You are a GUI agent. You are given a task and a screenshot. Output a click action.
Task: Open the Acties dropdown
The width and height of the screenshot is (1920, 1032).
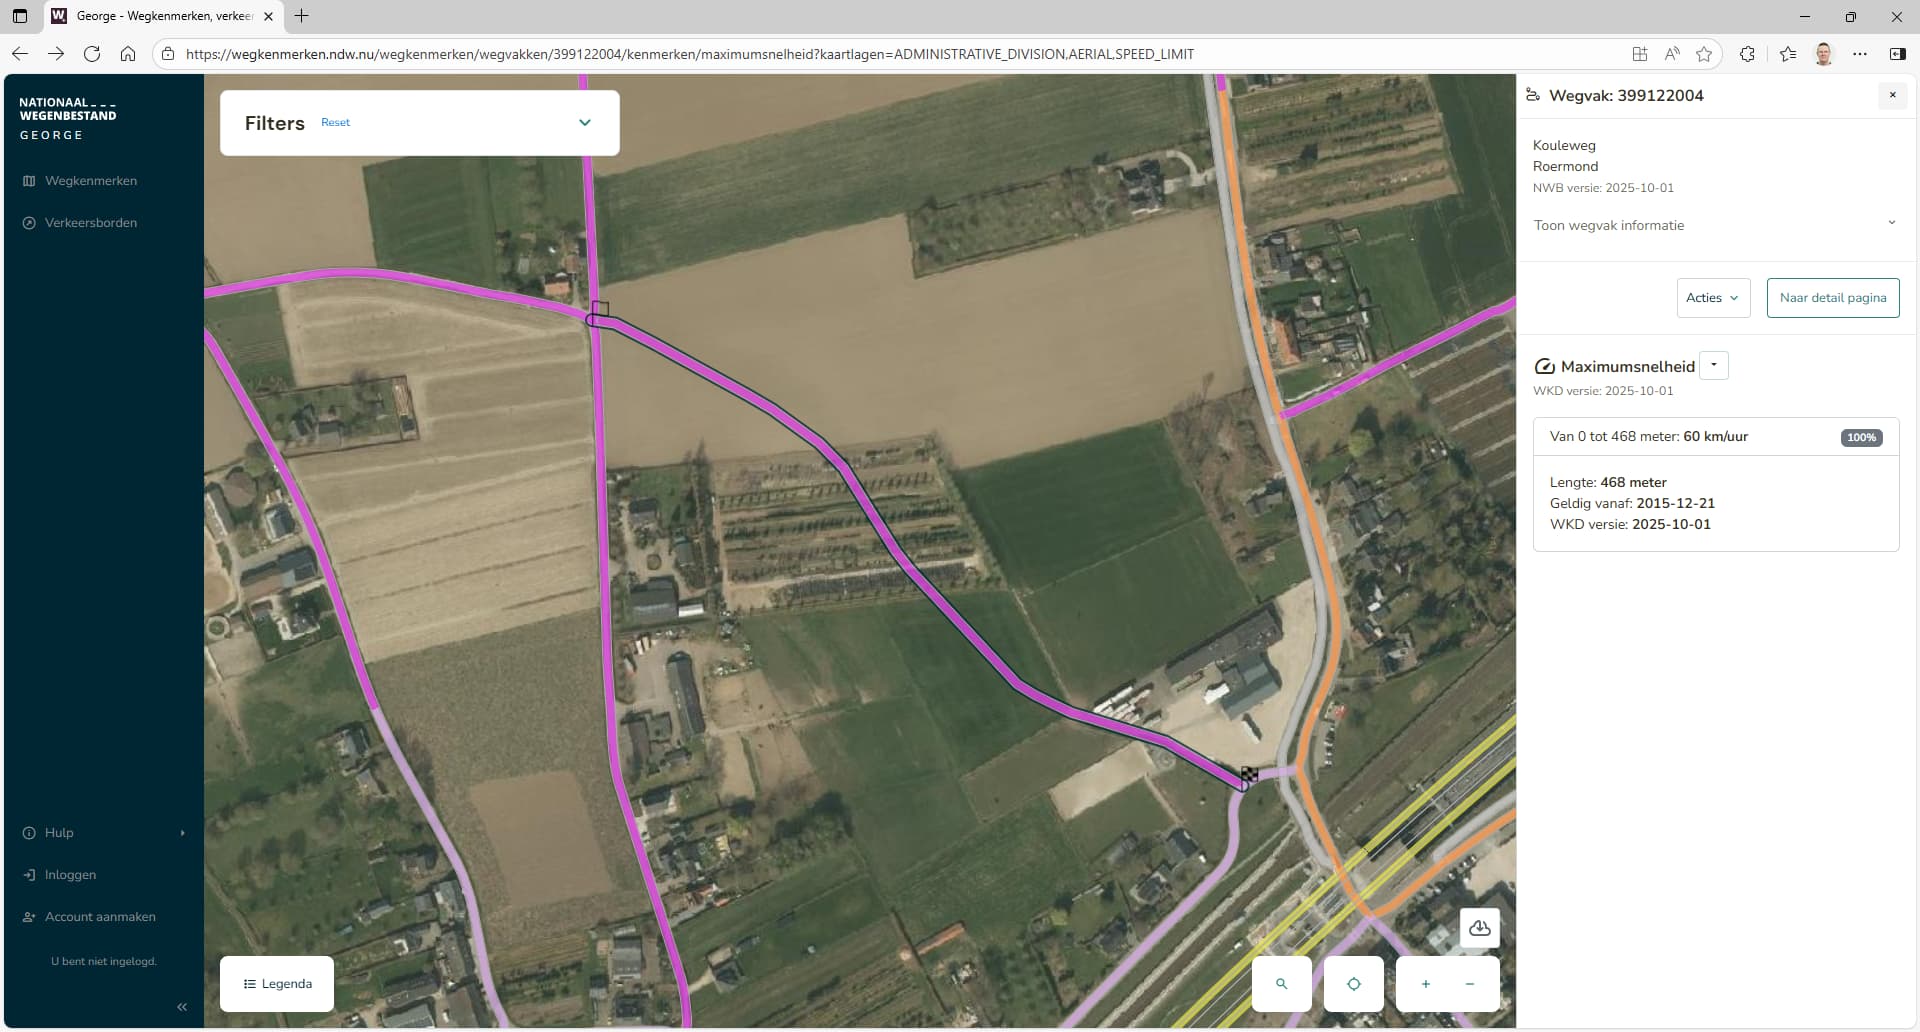pos(1712,298)
